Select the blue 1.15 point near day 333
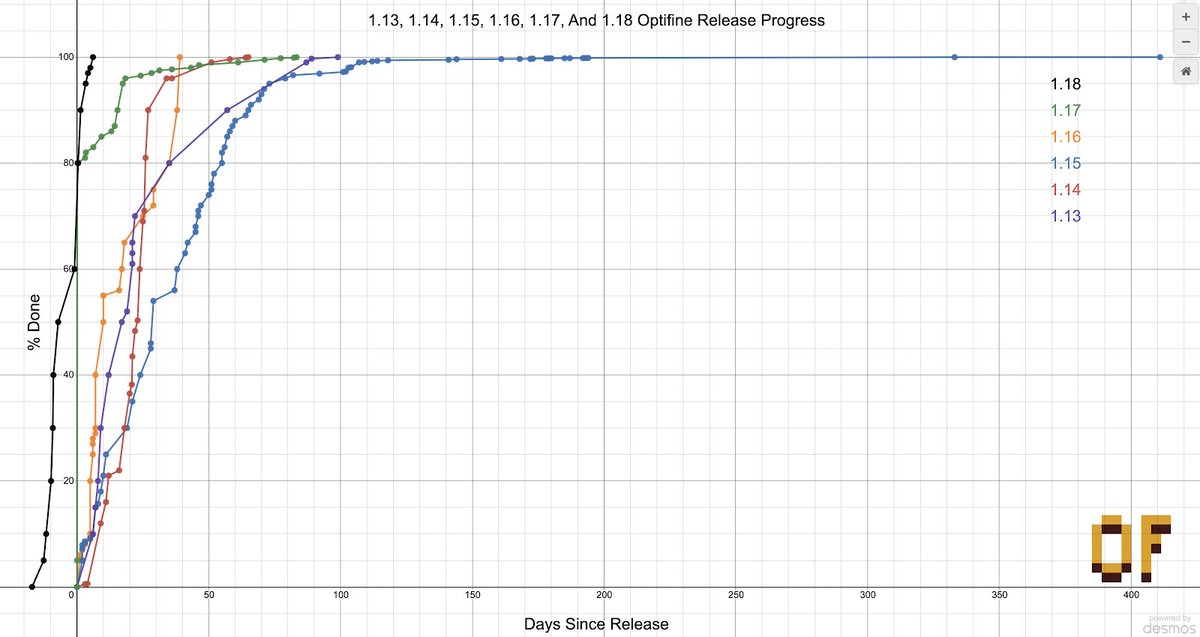 click(954, 57)
